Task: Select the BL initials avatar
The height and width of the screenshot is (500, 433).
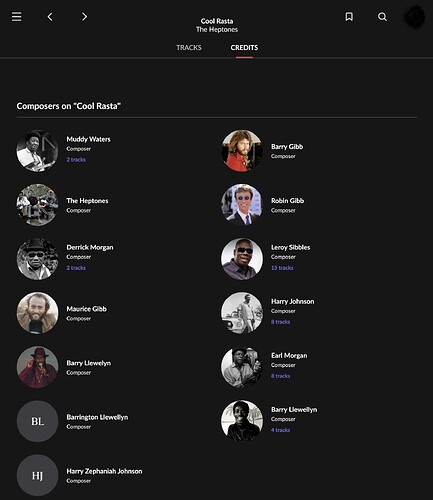Action: click(37, 421)
